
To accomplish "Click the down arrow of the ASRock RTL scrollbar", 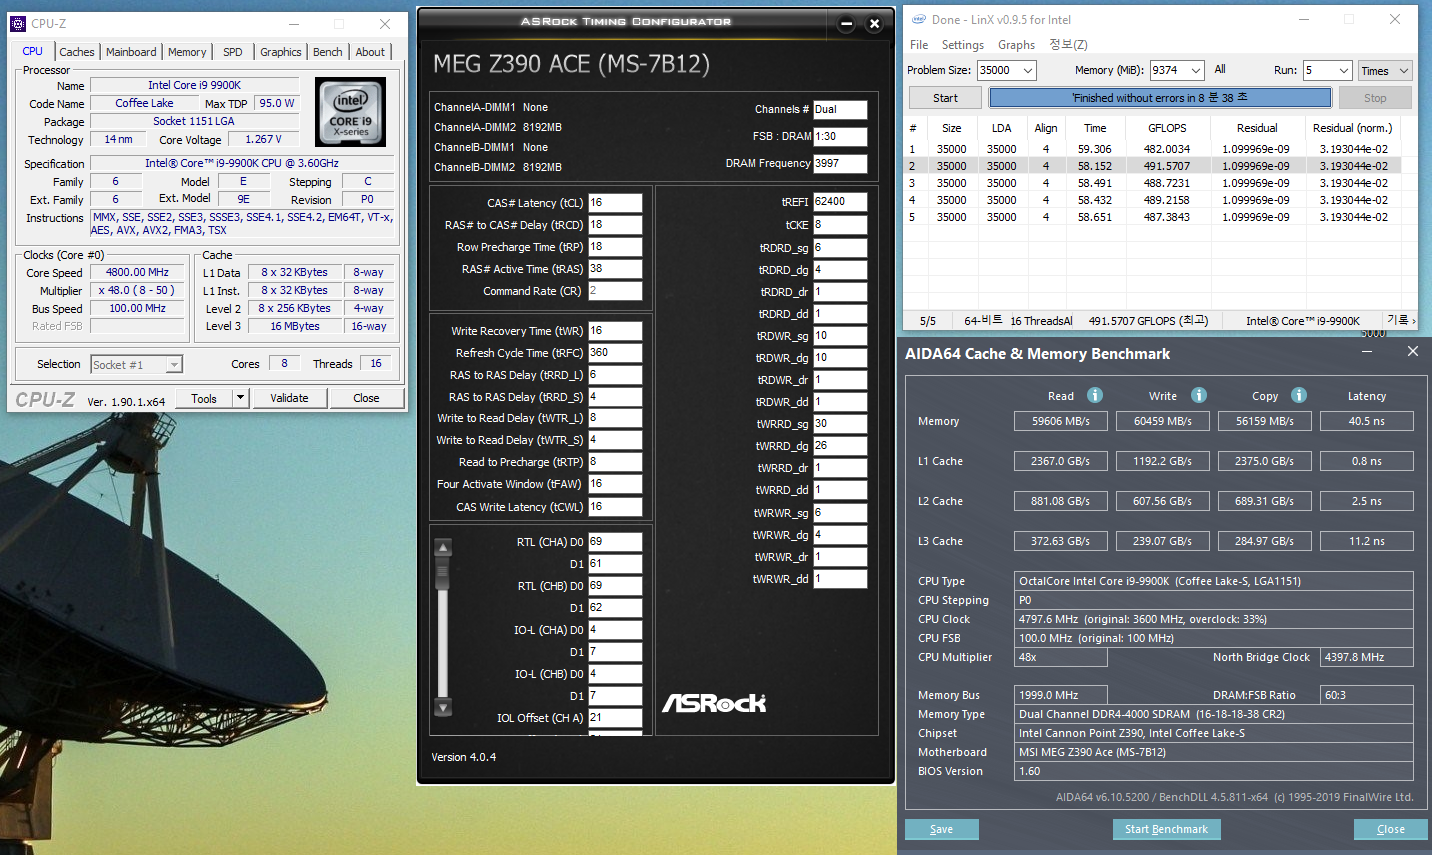I will (443, 707).
